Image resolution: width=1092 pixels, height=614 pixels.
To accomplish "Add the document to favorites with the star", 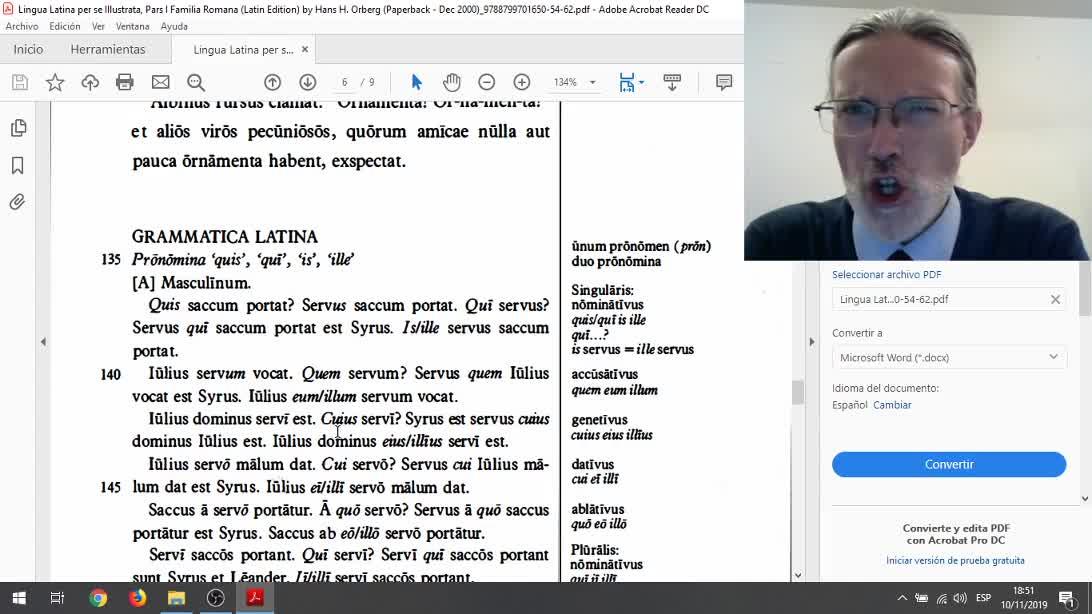I will (x=54, y=82).
